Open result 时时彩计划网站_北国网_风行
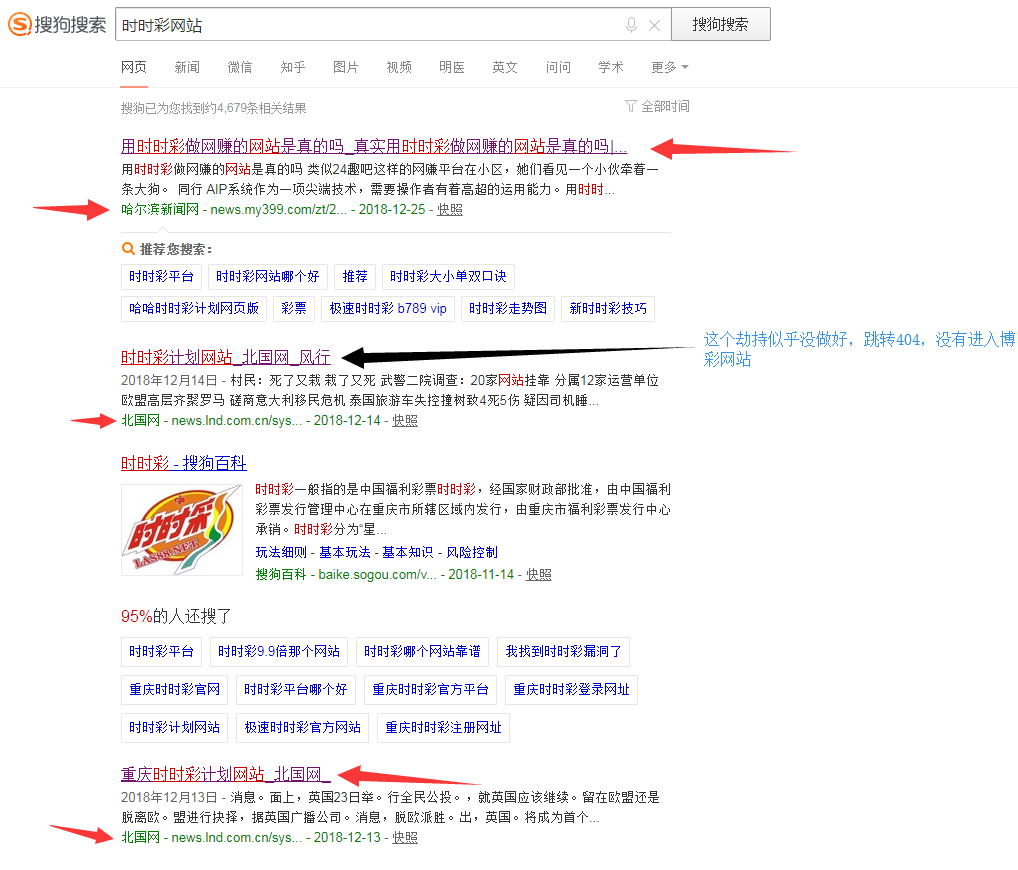The width and height of the screenshot is (1018, 870). 225,357
